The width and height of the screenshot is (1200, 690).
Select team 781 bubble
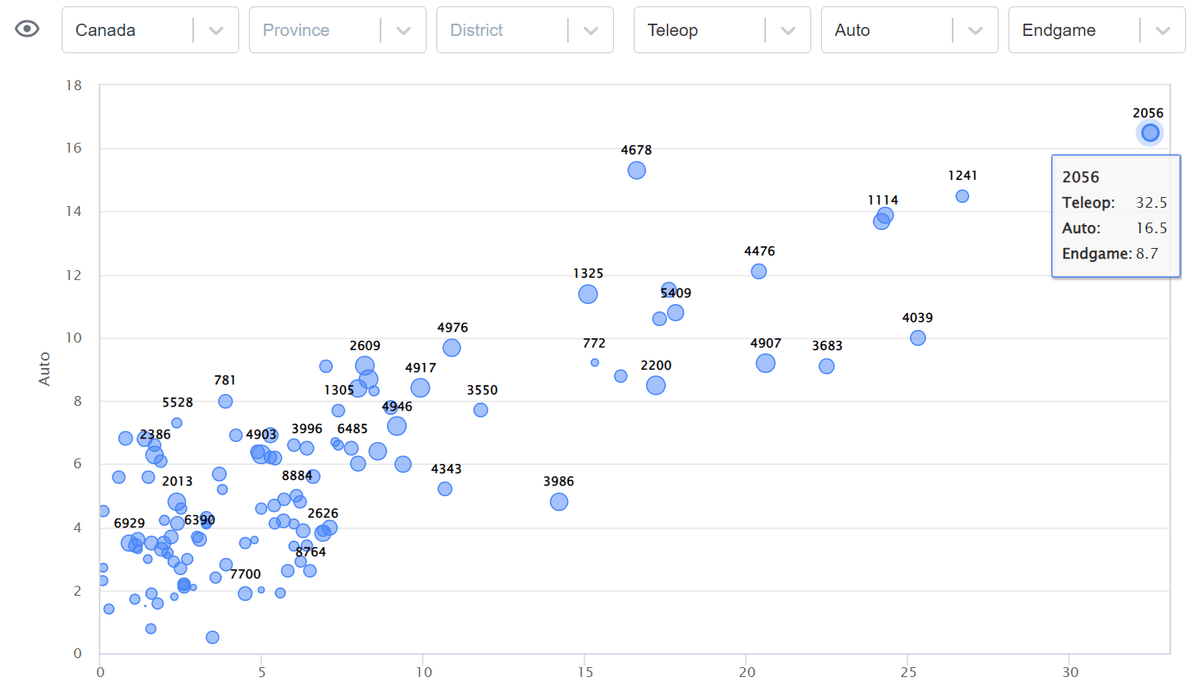pos(225,400)
